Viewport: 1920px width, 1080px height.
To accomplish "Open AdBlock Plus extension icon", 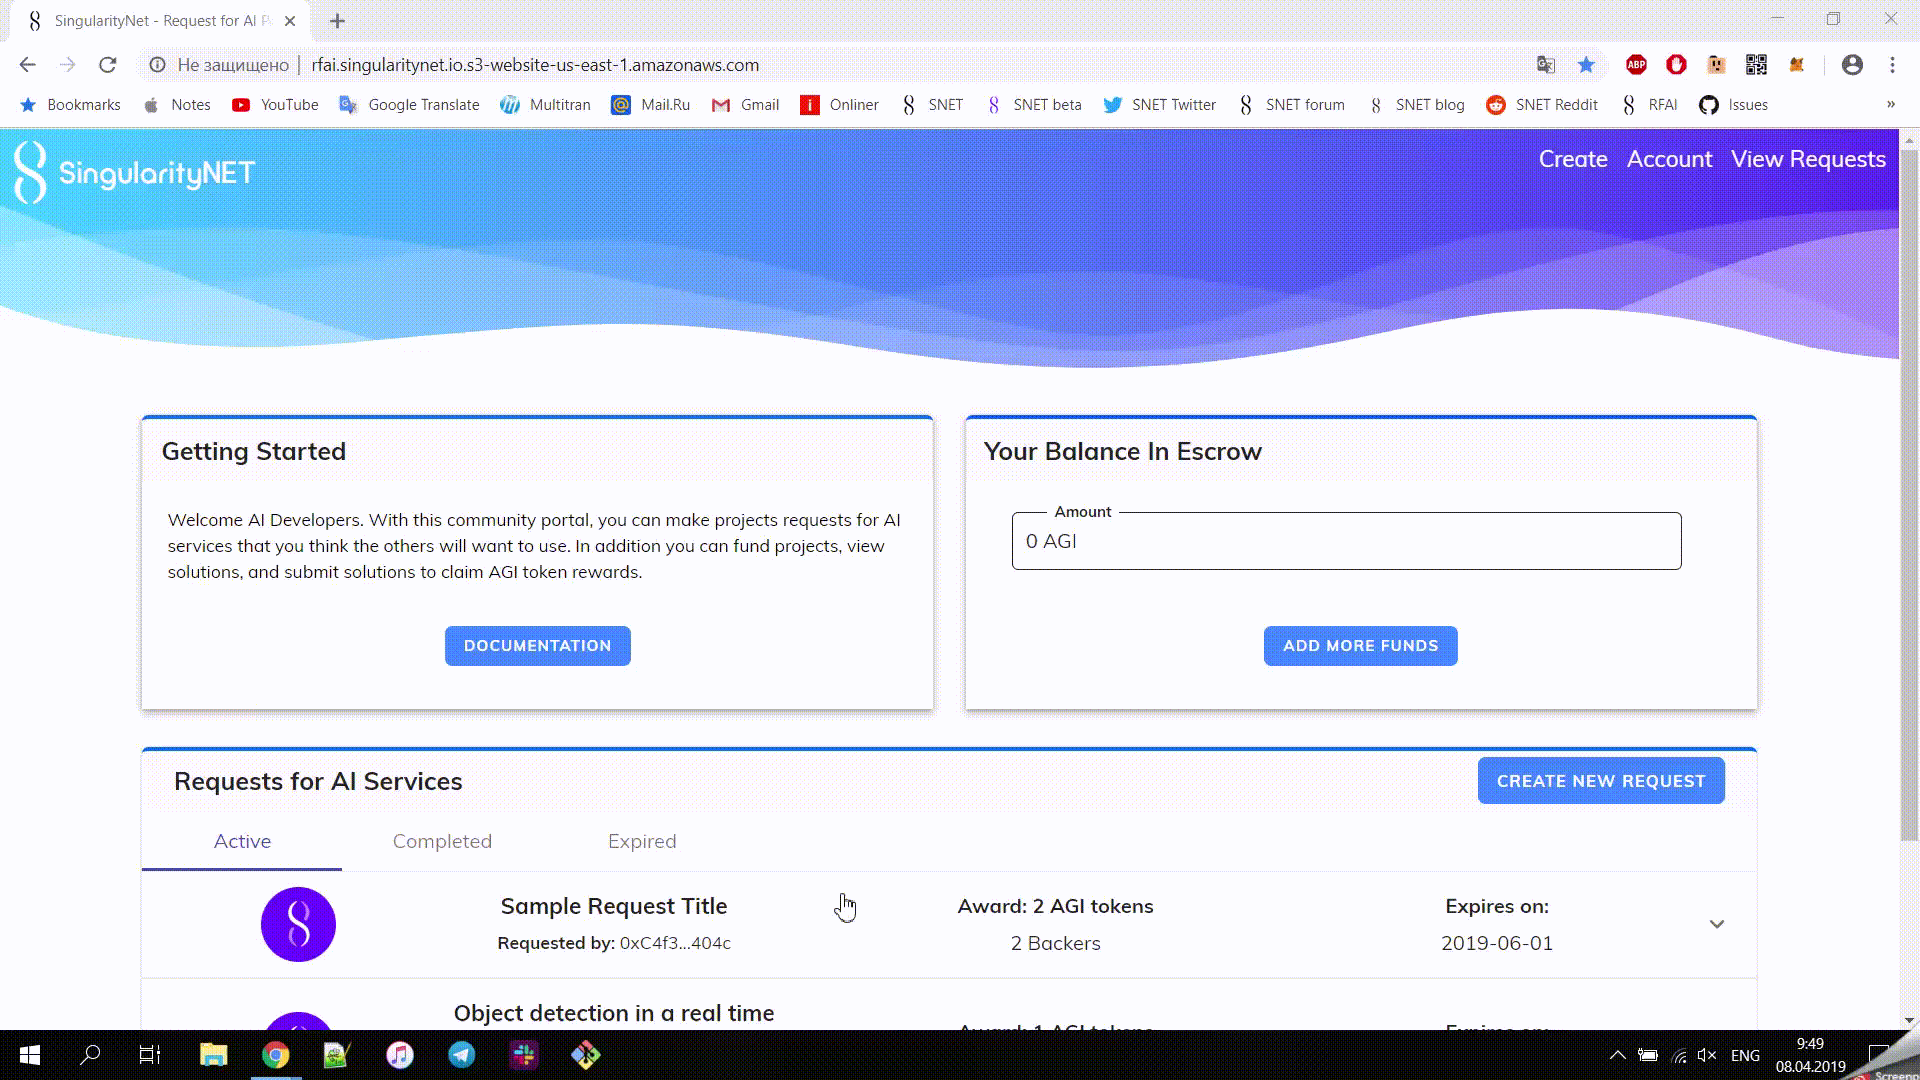I will tap(1636, 65).
